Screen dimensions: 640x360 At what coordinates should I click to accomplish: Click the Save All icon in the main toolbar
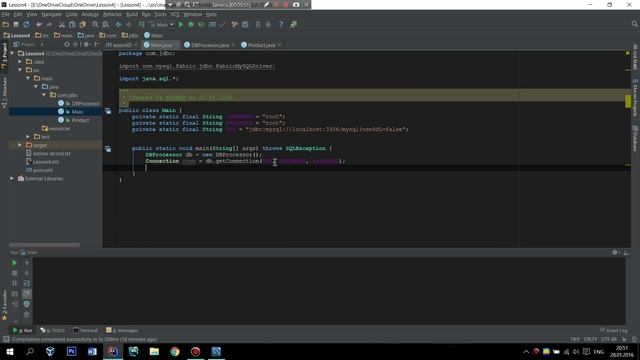(x=16, y=25)
